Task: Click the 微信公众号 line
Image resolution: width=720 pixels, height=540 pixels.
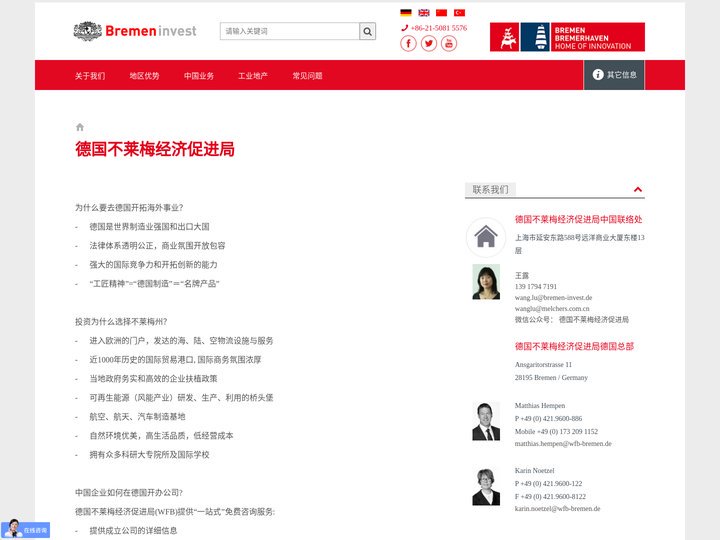Action: coord(572,320)
